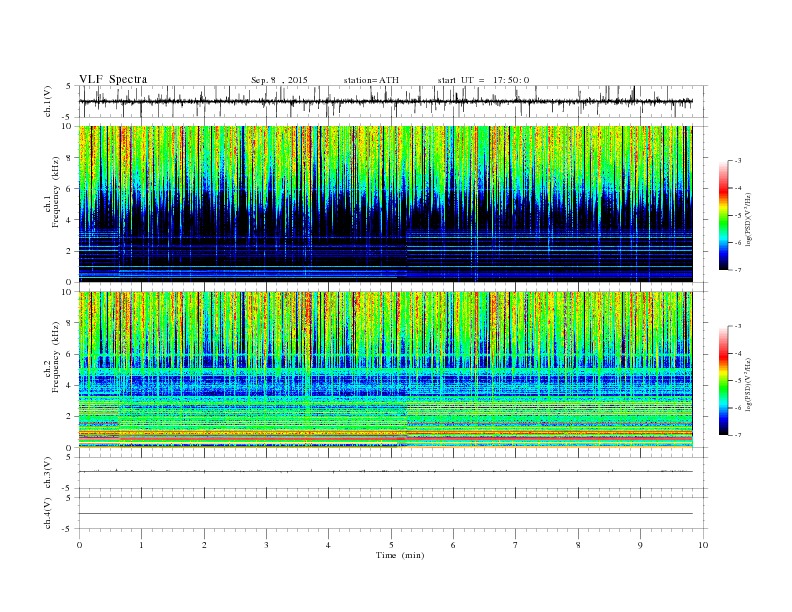Image resolution: width=792 pixels, height=612 pixels.
Task: Click the ch.4 flat waveform panel
Action: tap(393, 513)
